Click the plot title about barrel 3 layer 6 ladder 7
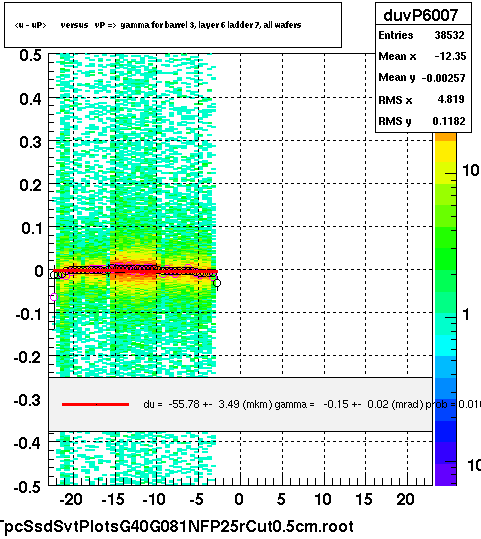The image size is (481, 539). click(158, 25)
